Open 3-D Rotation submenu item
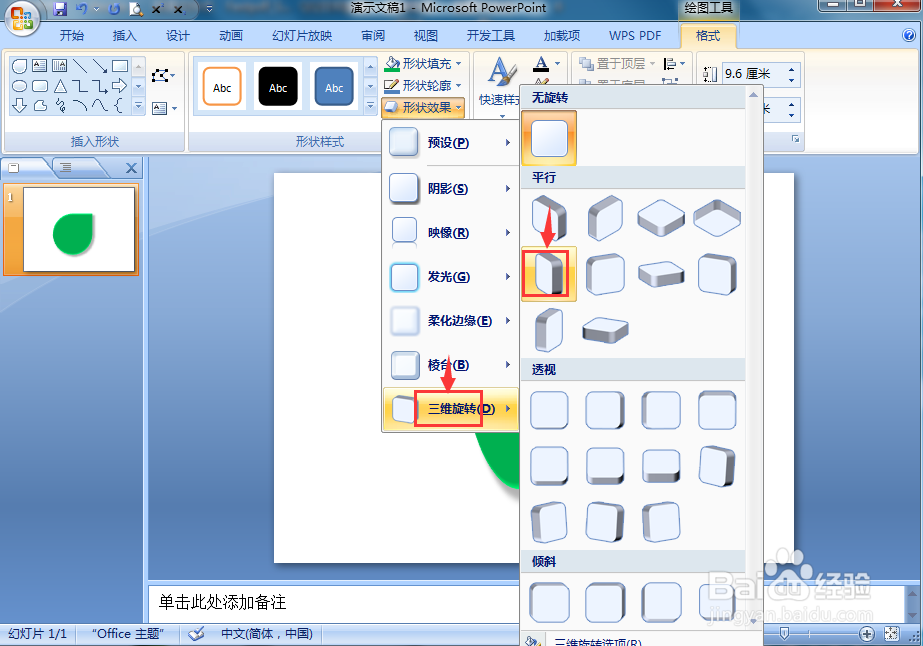Viewport: 923px width, 646px height. [450, 409]
